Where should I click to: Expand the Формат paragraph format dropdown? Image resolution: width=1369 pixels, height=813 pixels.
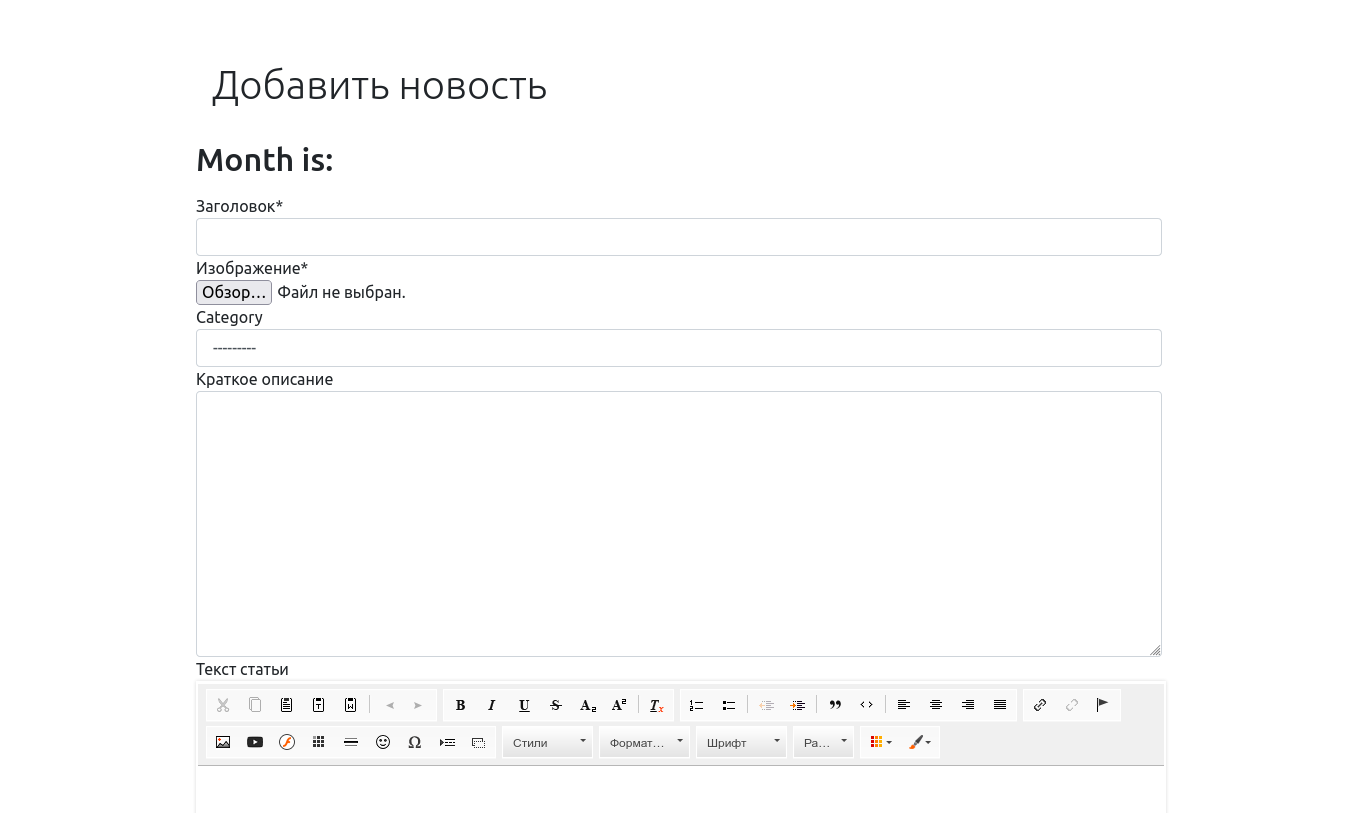coord(644,742)
